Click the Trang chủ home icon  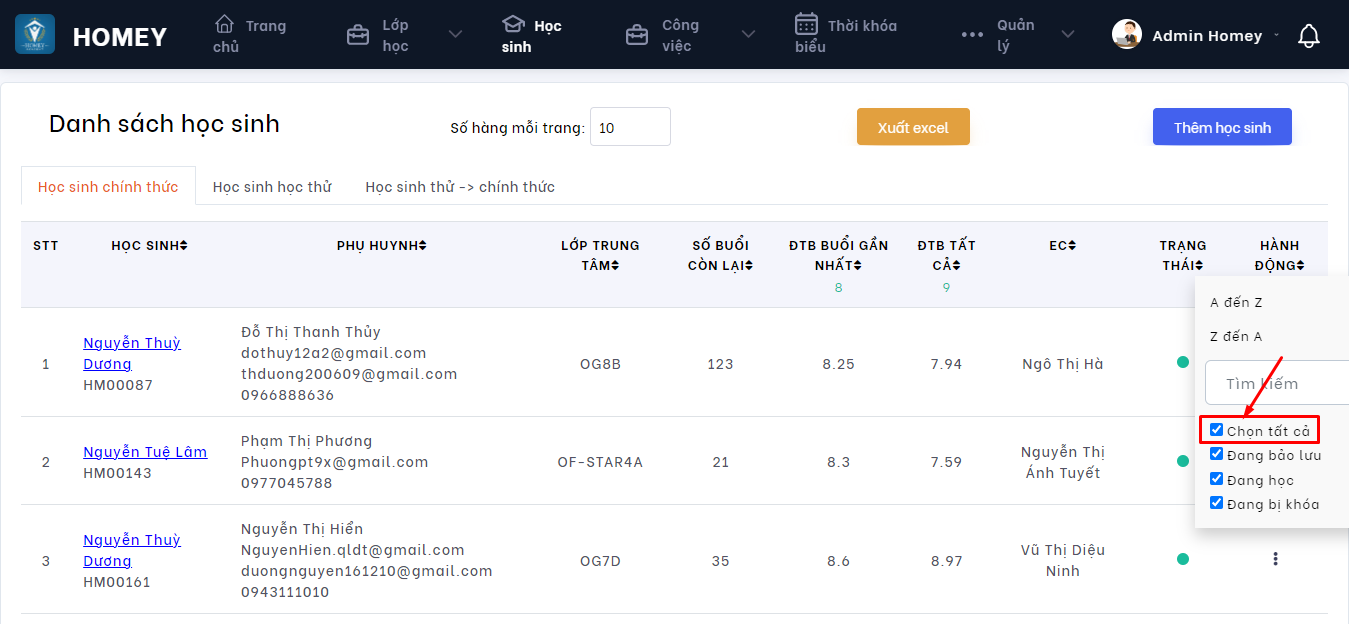tap(225, 25)
